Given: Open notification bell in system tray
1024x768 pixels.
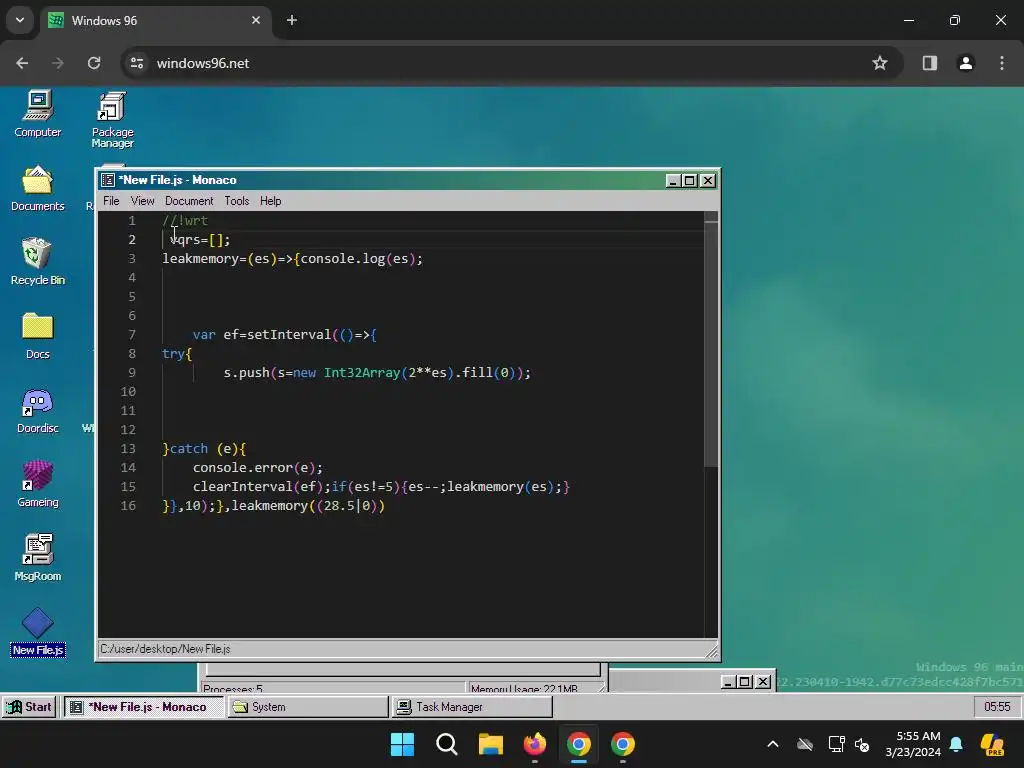Looking at the screenshot, I should pos(956,744).
